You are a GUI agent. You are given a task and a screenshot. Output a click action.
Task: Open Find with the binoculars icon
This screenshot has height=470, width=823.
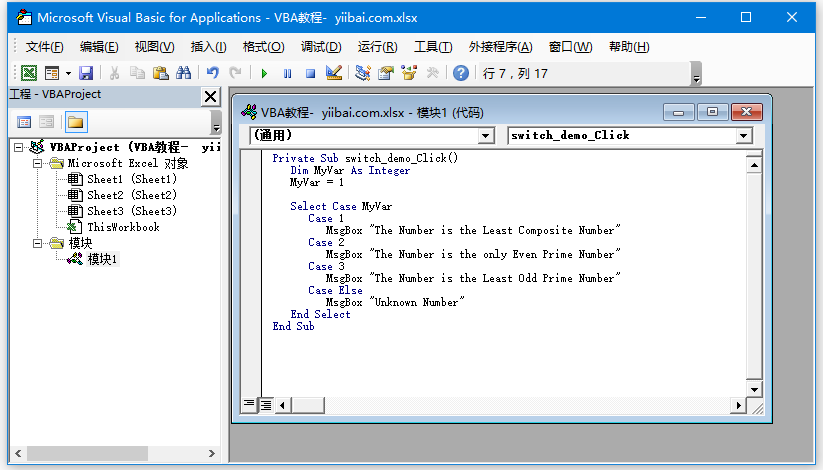(x=184, y=73)
